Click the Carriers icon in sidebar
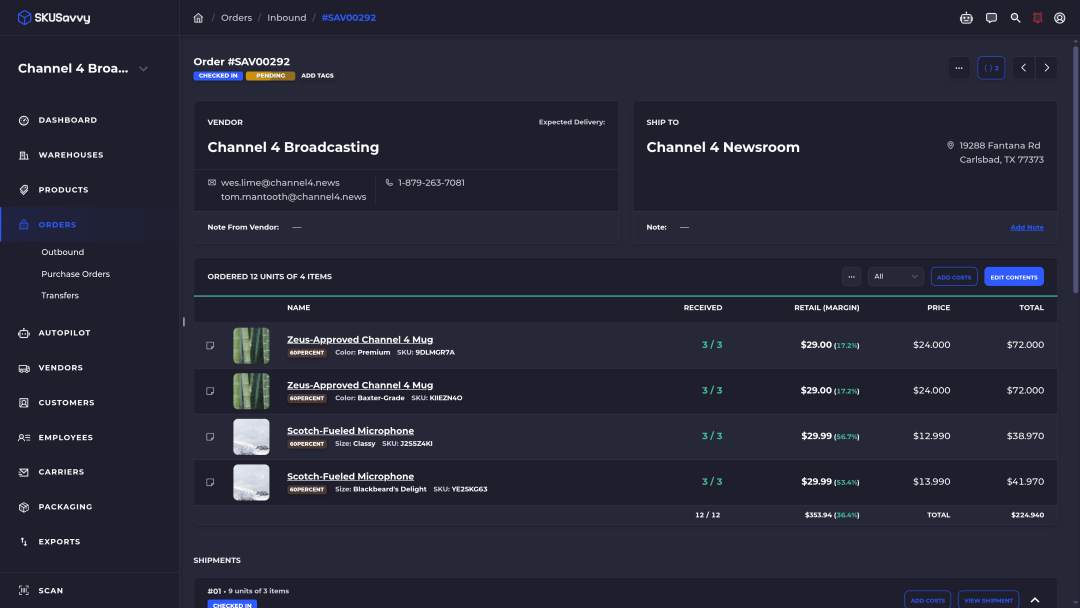The image size is (1080, 608). pyautogui.click(x=24, y=472)
